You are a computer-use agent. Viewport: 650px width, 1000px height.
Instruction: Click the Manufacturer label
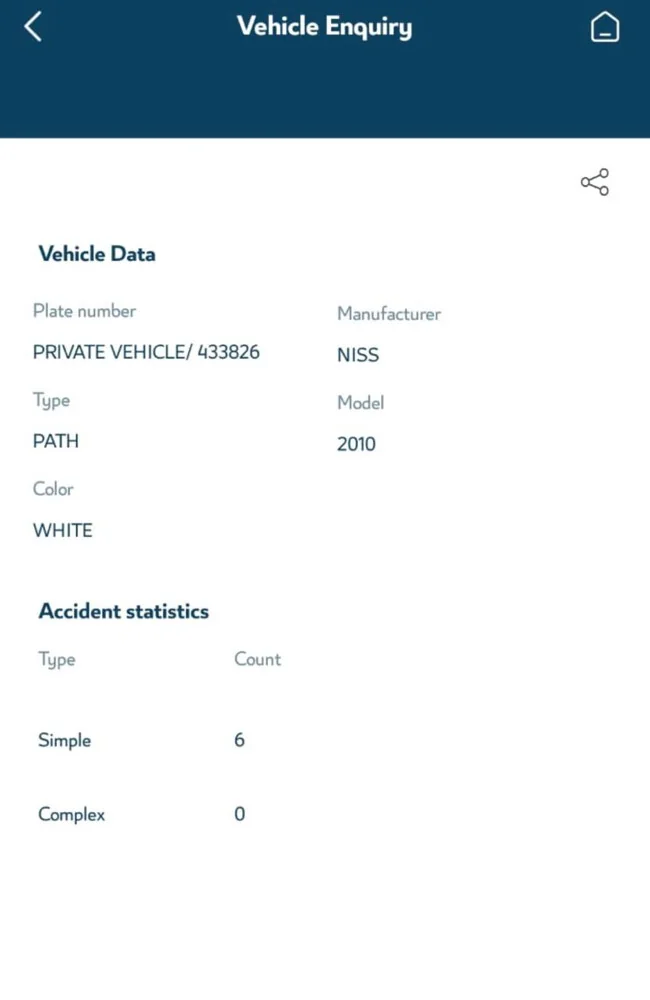click(389, 314)
